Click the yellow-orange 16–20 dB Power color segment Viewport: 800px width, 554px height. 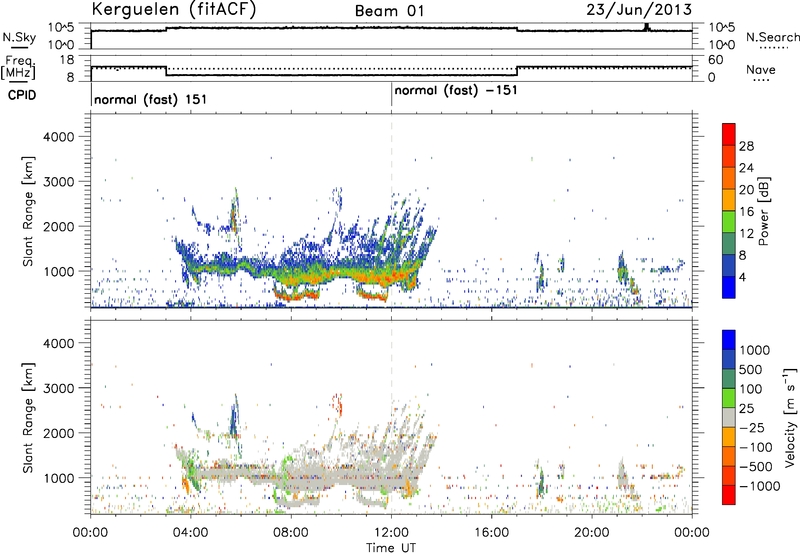[x=729, y=200]
